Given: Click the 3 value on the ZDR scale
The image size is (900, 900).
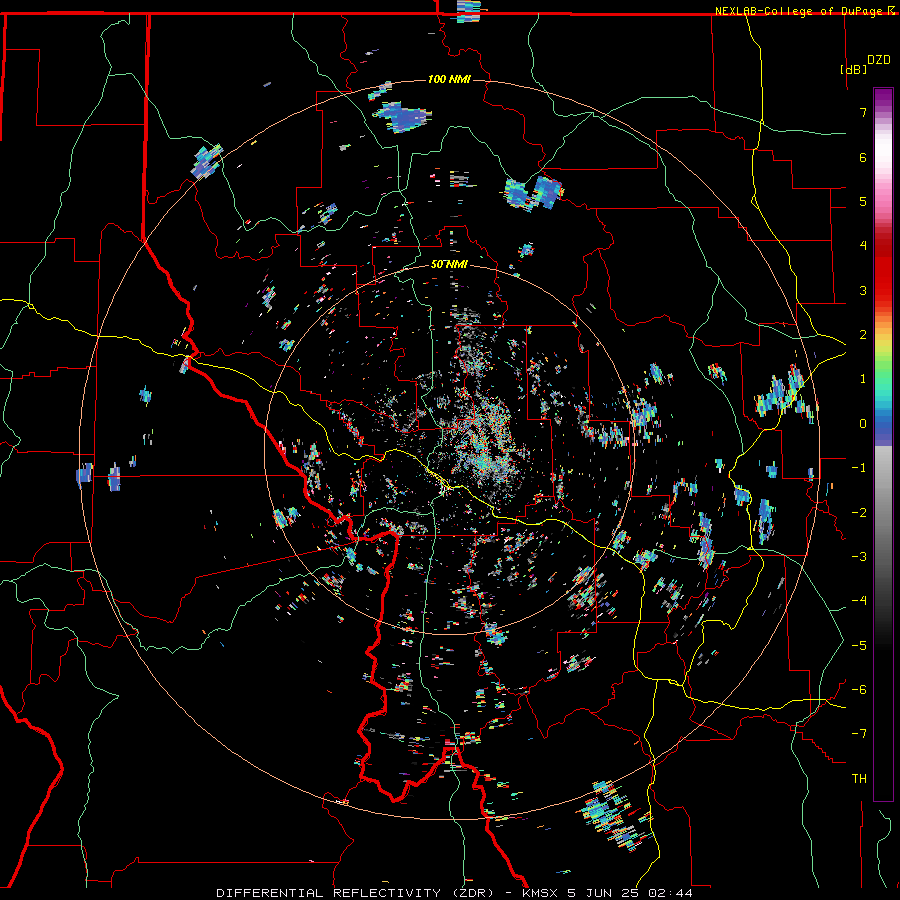Looking at the screenshot, I should [x=863, y=290].
